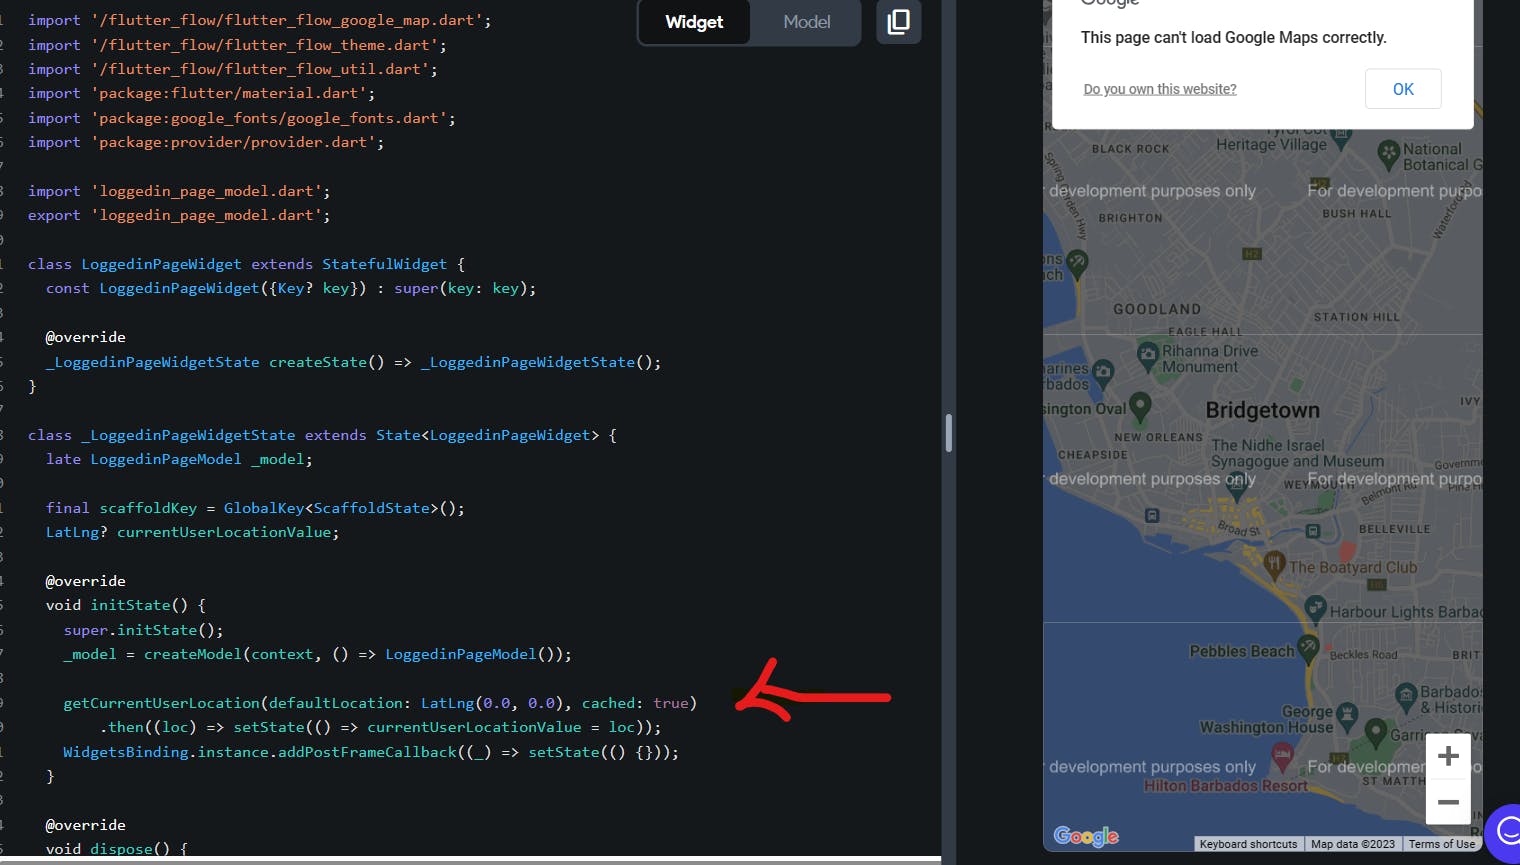Select The Boatyard Club restaurant marker
Screen dimensions: 1520x865
tap(1274, 564)
